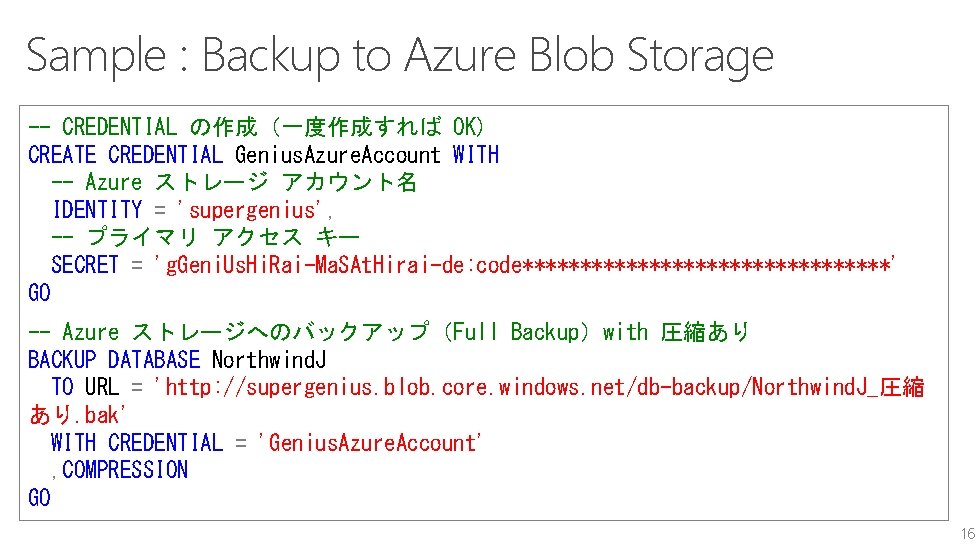Click the quoted 'GeniusAzureAccount' string in red
Image resolution: width=979 pixels, height=551 pixels.
click(x=371, y=442)
